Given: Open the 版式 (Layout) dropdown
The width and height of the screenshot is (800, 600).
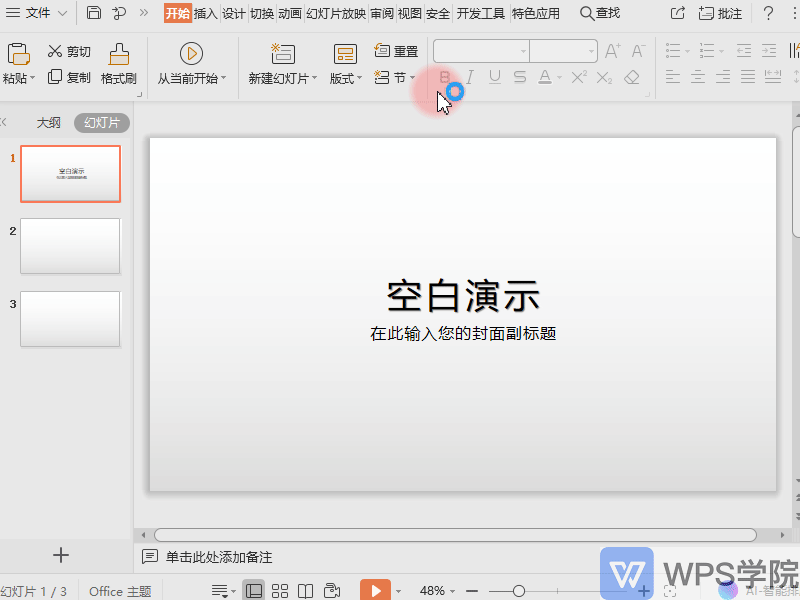Looking at the screenshot, I should click(344, 79).
